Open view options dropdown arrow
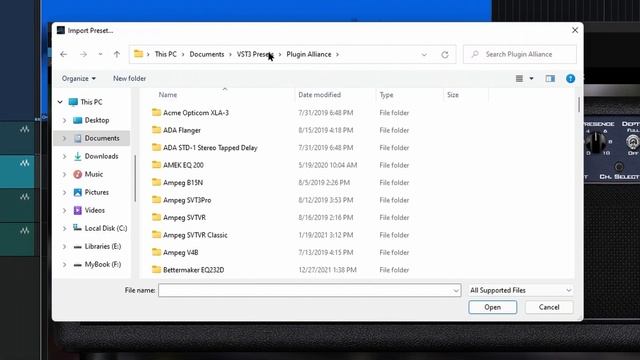This screenshot has height=360, width=640. point(531,78)
